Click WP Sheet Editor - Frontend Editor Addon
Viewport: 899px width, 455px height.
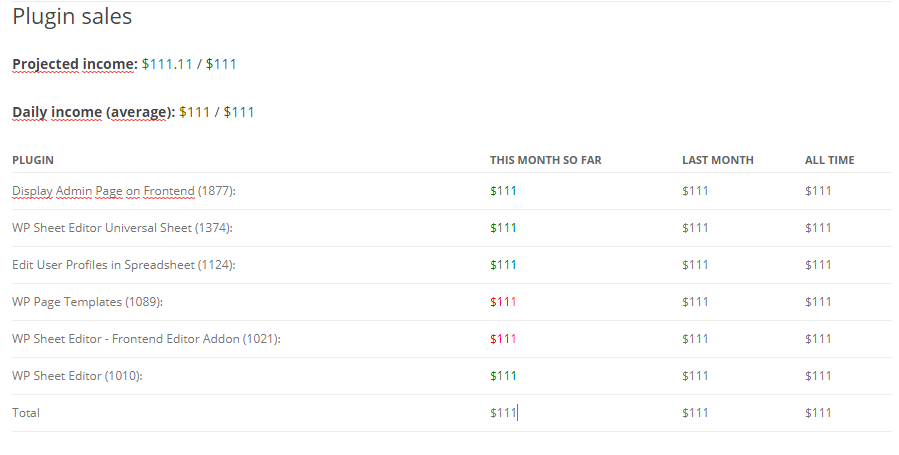click(x=146, y=339)
